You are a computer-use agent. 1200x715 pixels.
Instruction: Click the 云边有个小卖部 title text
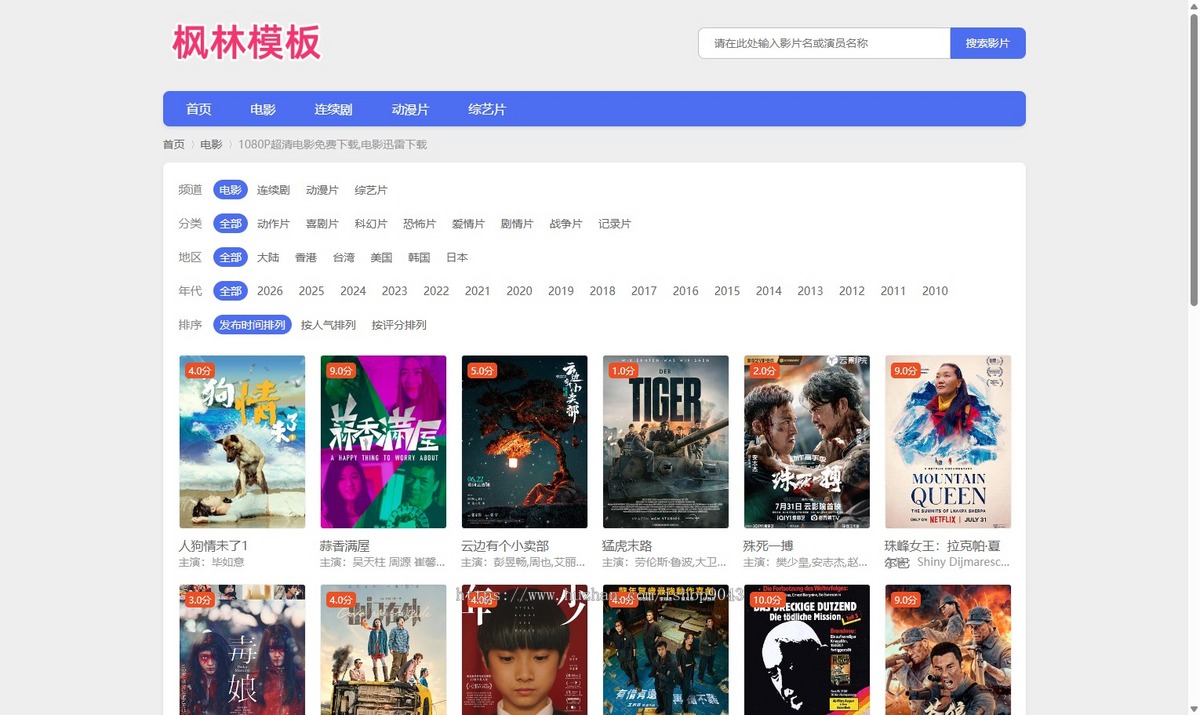click(505, 546)
